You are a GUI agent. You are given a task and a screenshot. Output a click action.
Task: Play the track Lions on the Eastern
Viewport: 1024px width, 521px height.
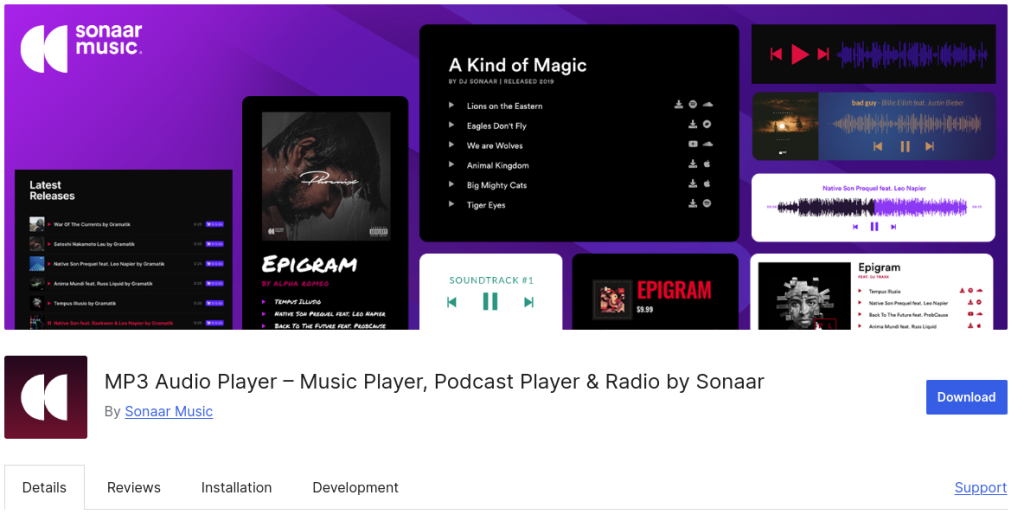(x=451, y=105)
